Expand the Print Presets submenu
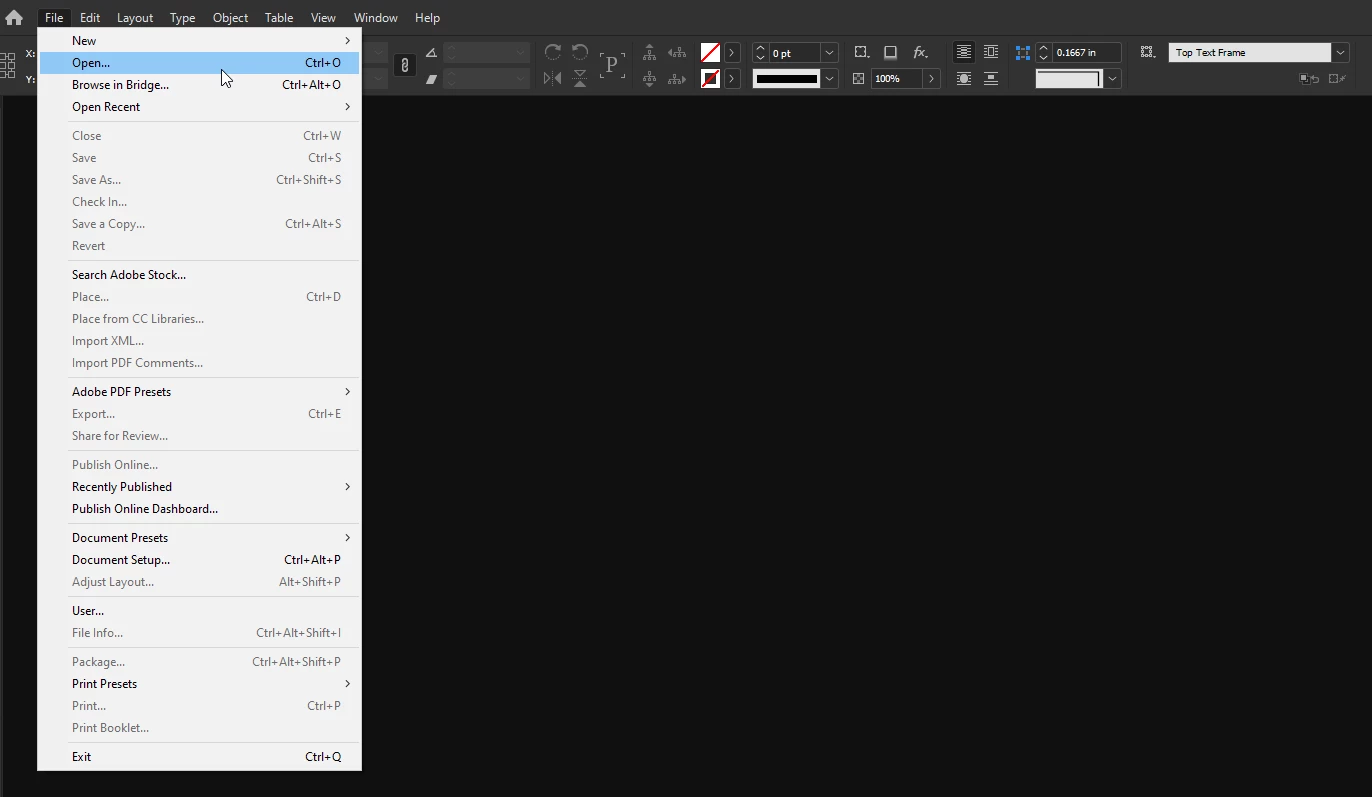1372x797 pixels. pos(199,684)
